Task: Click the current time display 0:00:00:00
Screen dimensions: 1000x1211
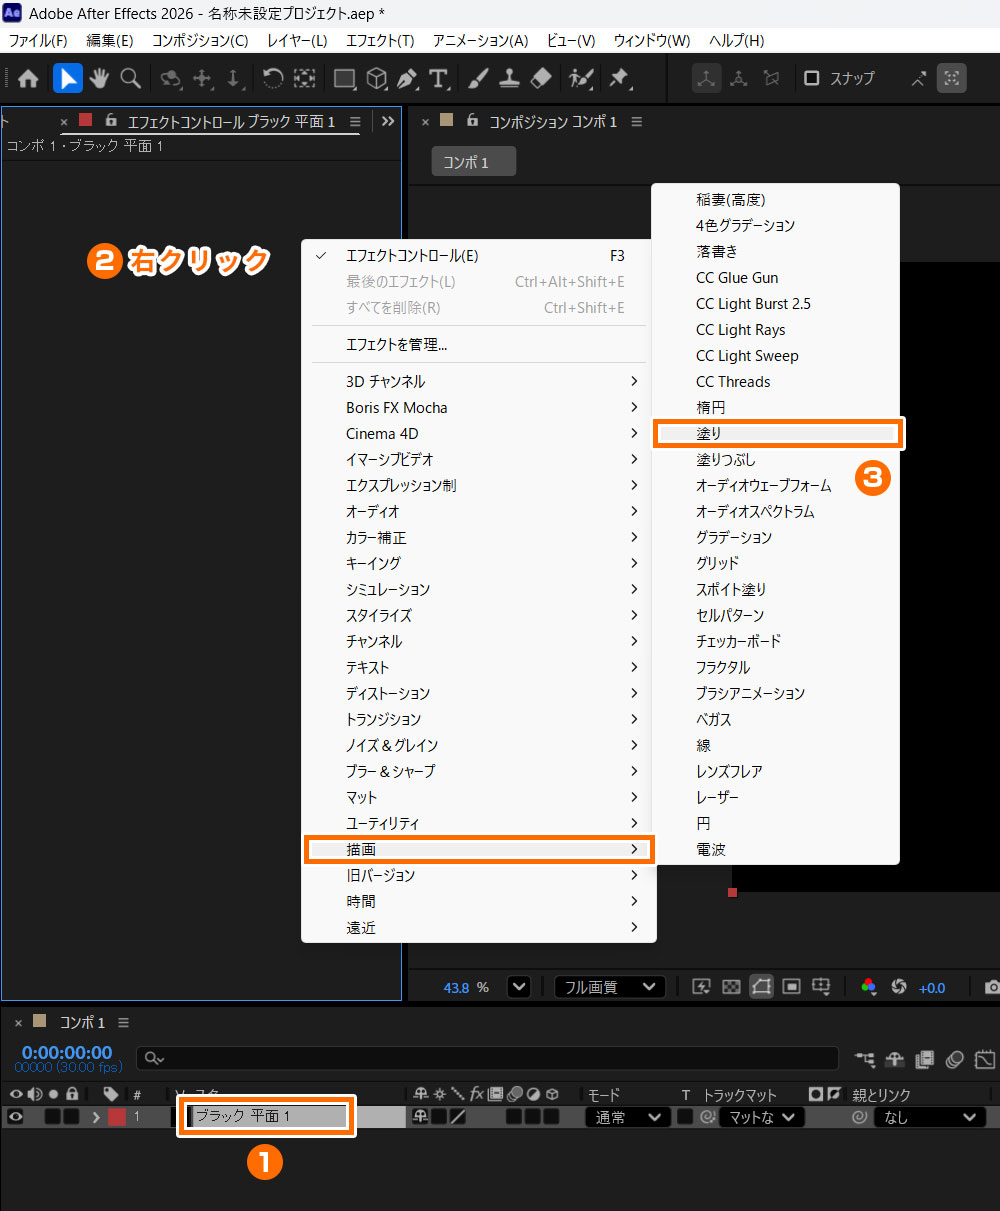Action: (66, 1052)
